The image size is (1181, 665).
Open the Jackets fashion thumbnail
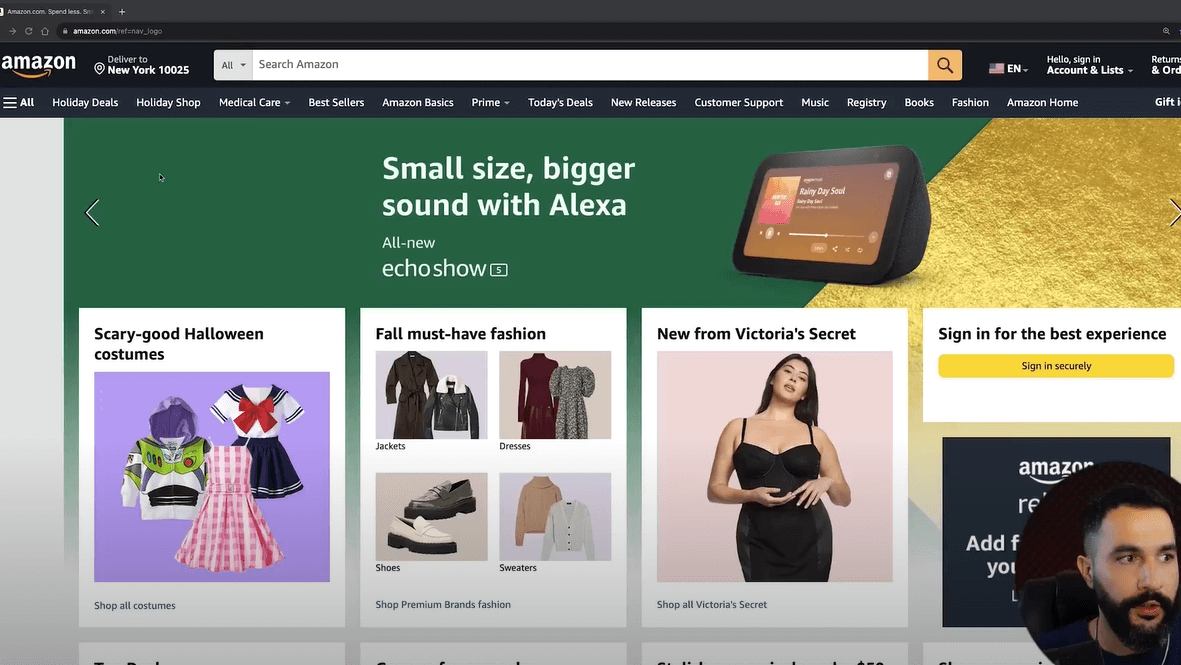pos(432,395)
